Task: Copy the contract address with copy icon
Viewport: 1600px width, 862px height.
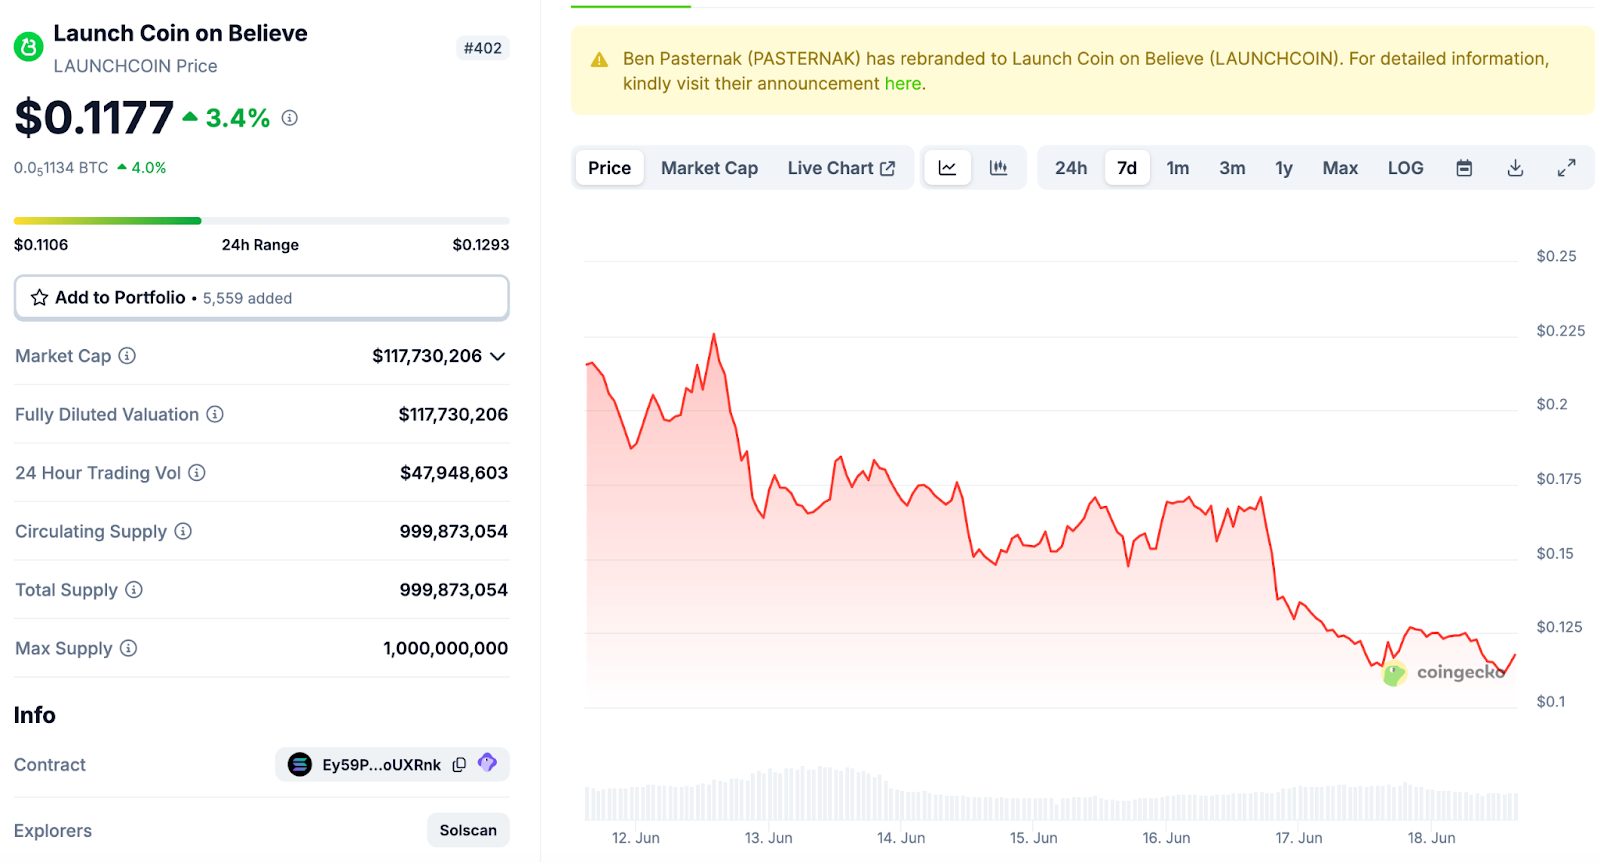Action: (x=459, y=765)
